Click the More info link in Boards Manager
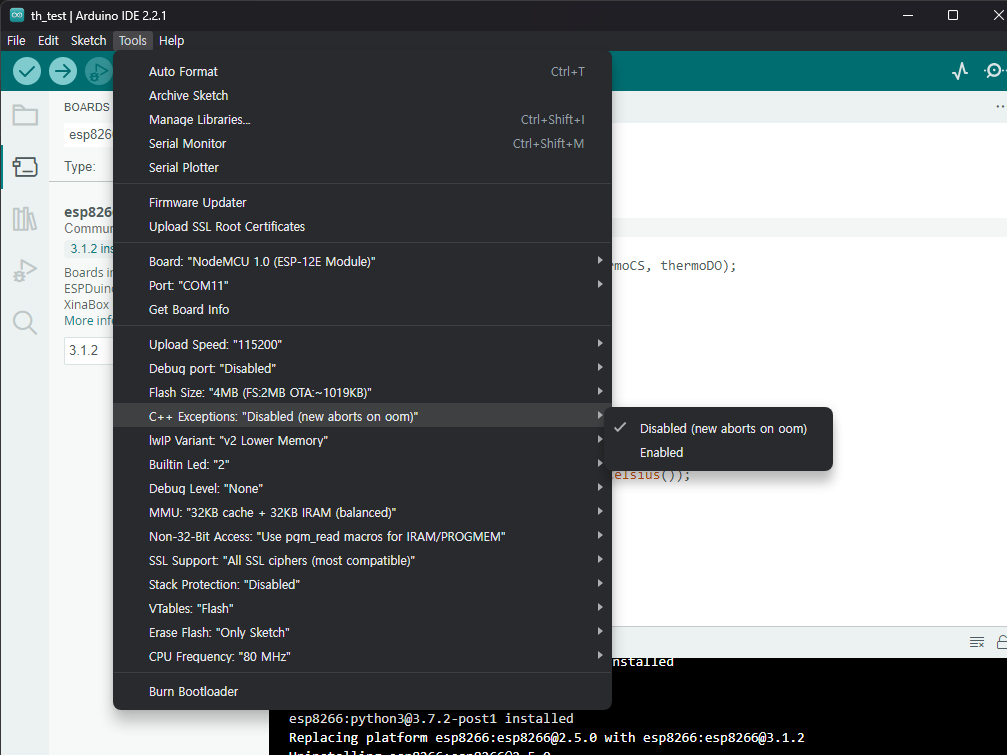1007x755 pixels. 88,320
